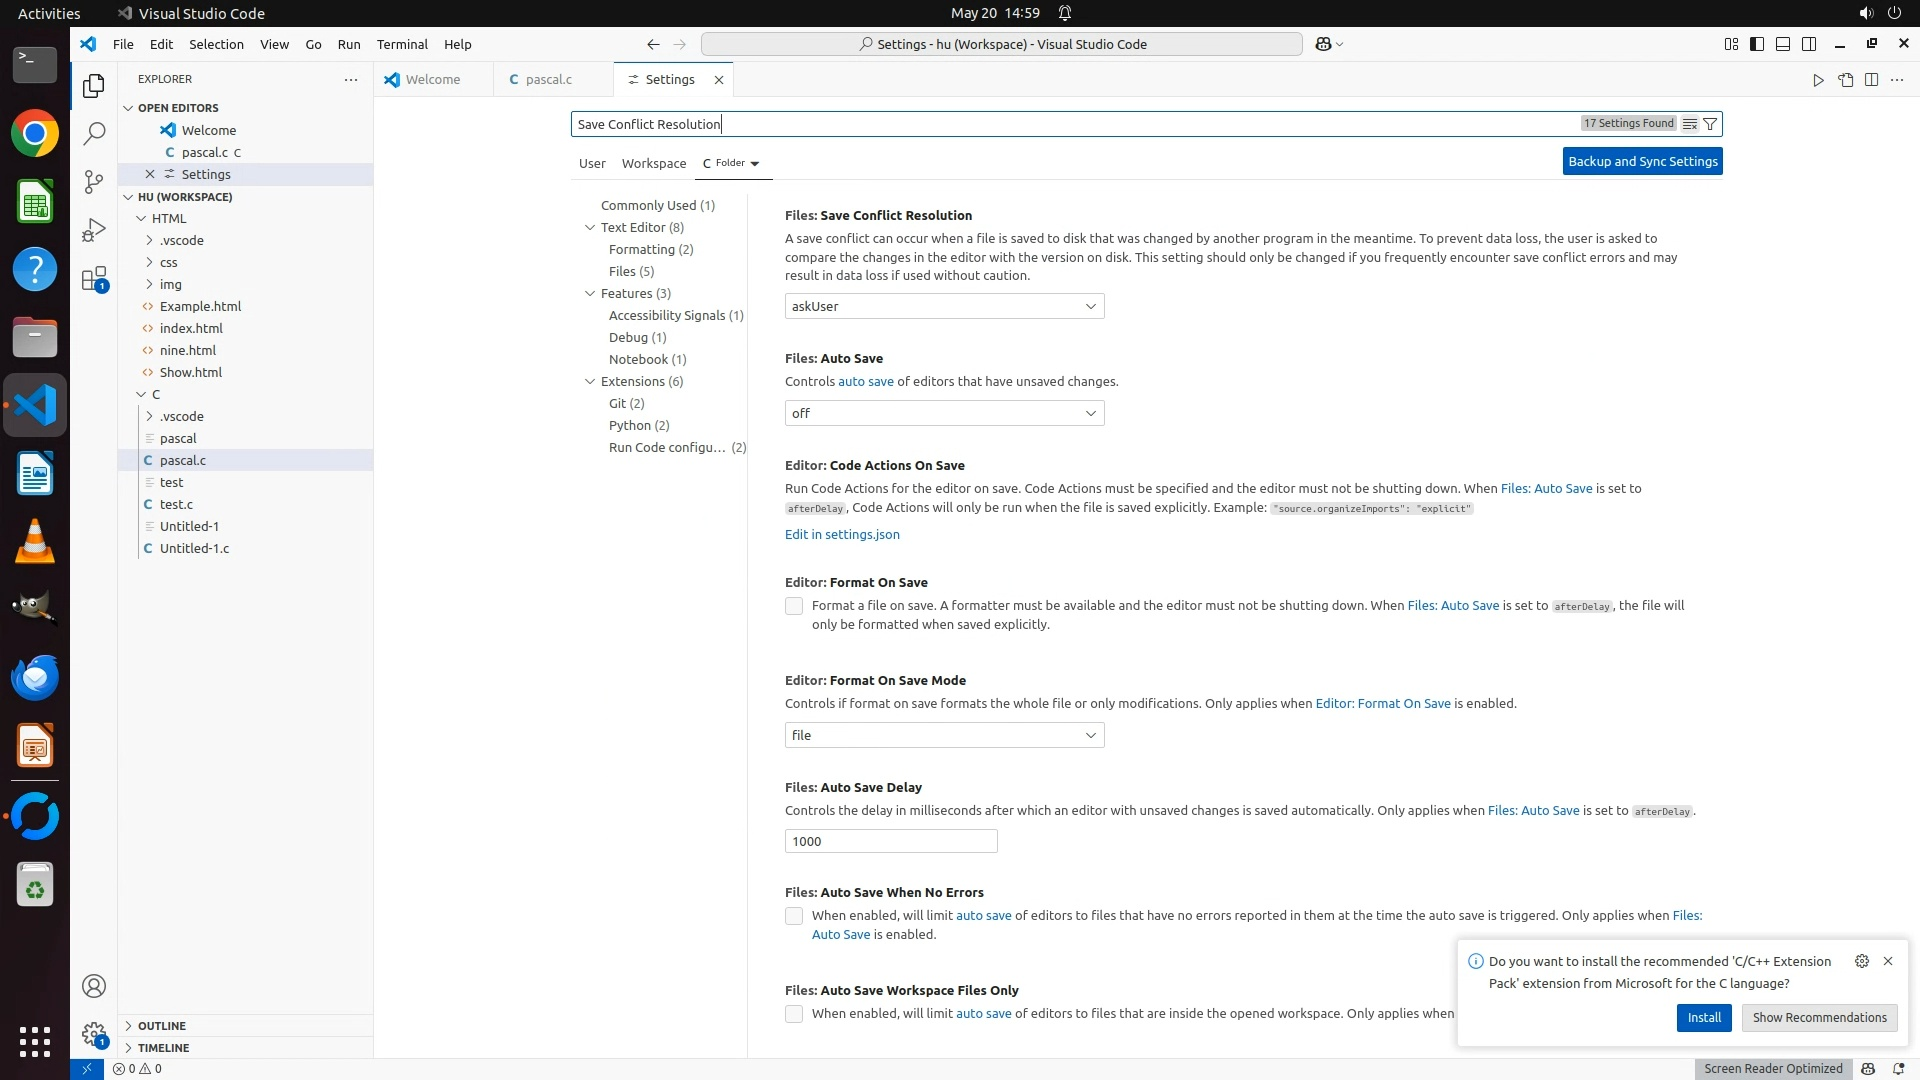Collapse the HTML folder in explorer
Screen dimensions: 1920x1080
coord(142,218)
